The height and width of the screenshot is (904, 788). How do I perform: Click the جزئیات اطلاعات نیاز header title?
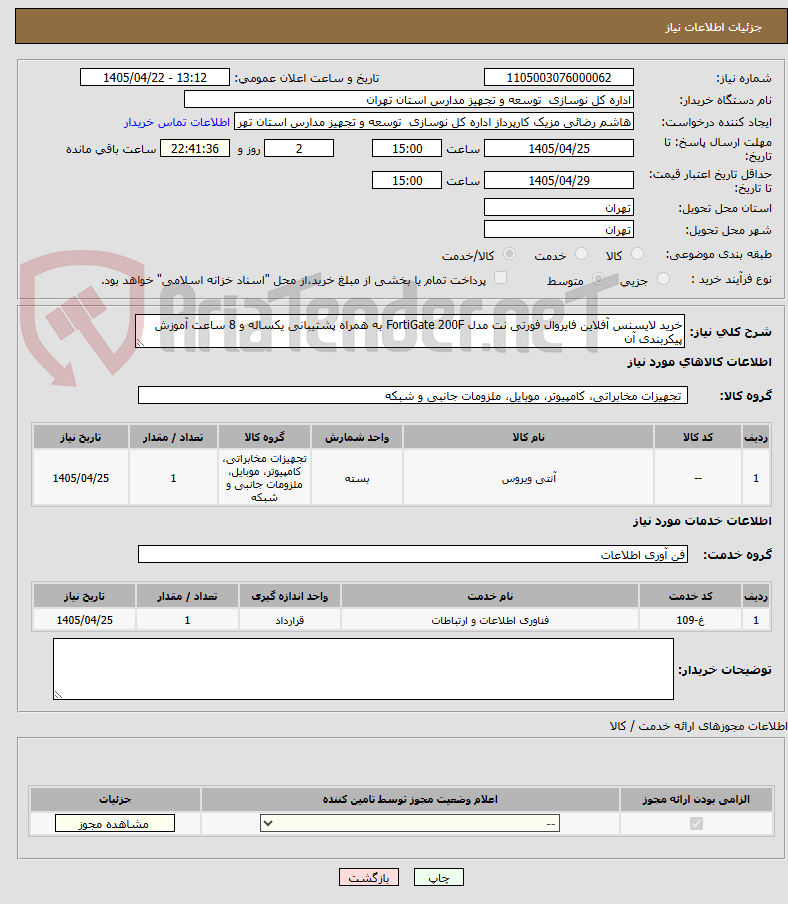point(713,27)
